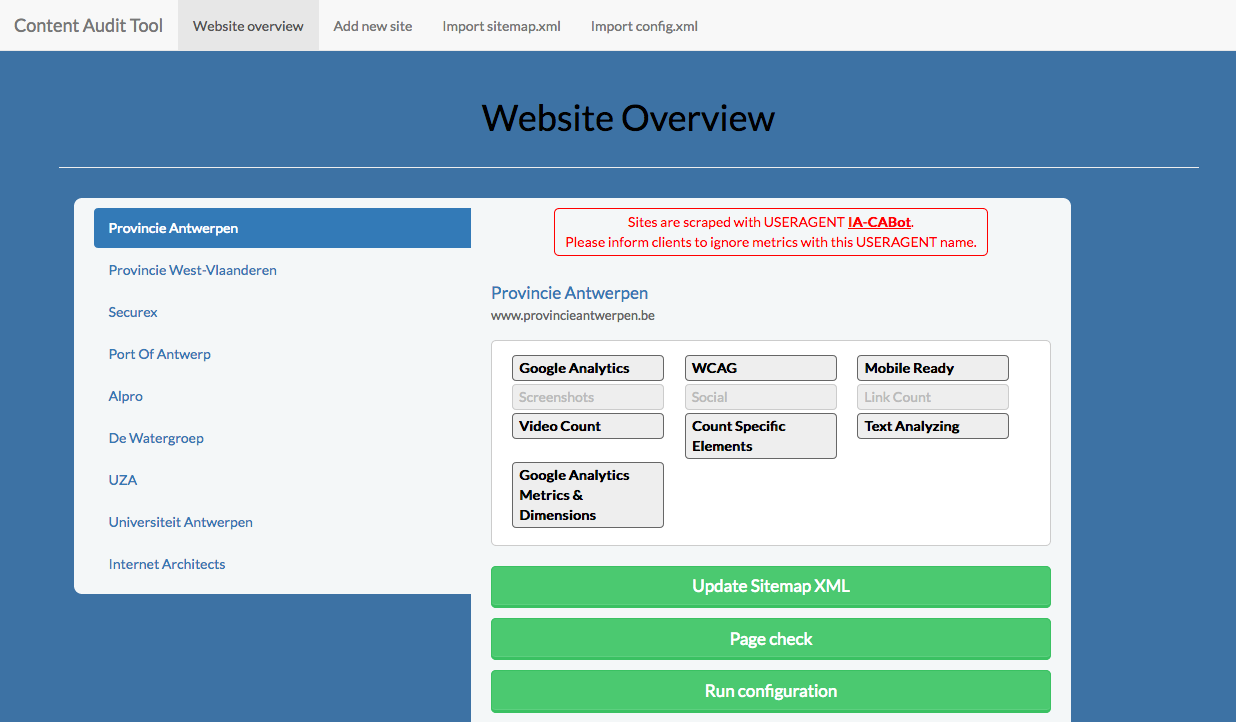The width and height of the screenshot is (1236, 722).
Task: Open the Add new site tab
Action: pyautogui.click(x=373, y=25)
